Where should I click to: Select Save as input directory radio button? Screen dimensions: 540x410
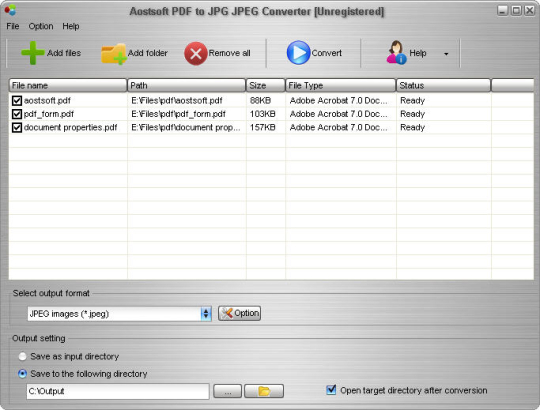tap(22, 356)
